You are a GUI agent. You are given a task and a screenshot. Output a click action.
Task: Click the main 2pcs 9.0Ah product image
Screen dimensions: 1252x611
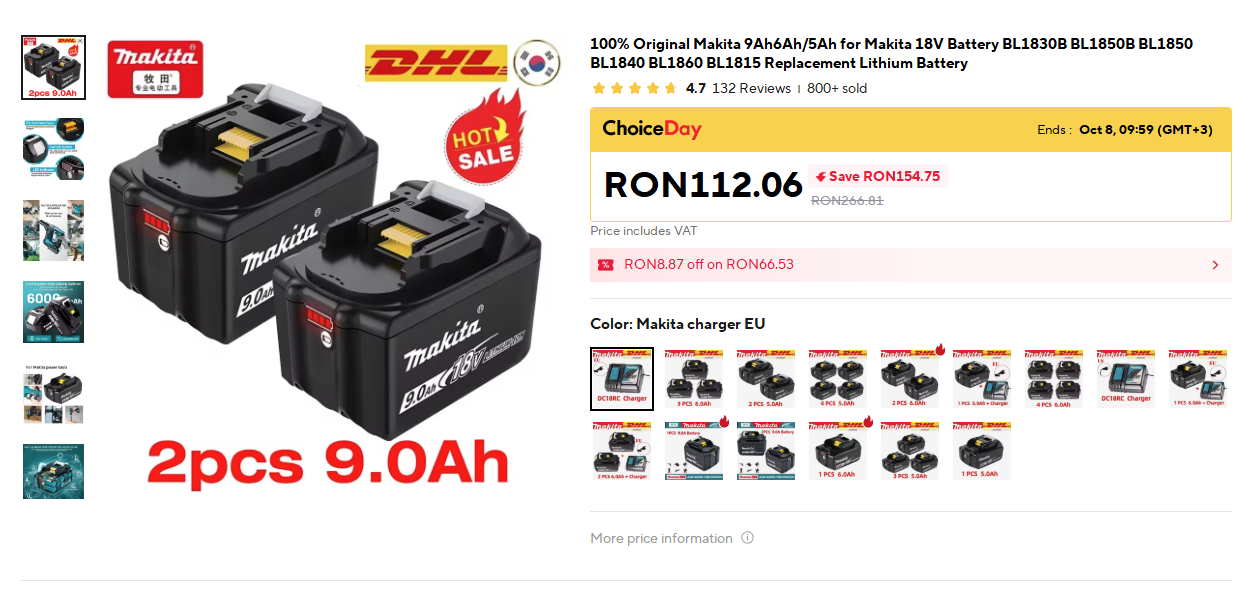coord(326,268)
